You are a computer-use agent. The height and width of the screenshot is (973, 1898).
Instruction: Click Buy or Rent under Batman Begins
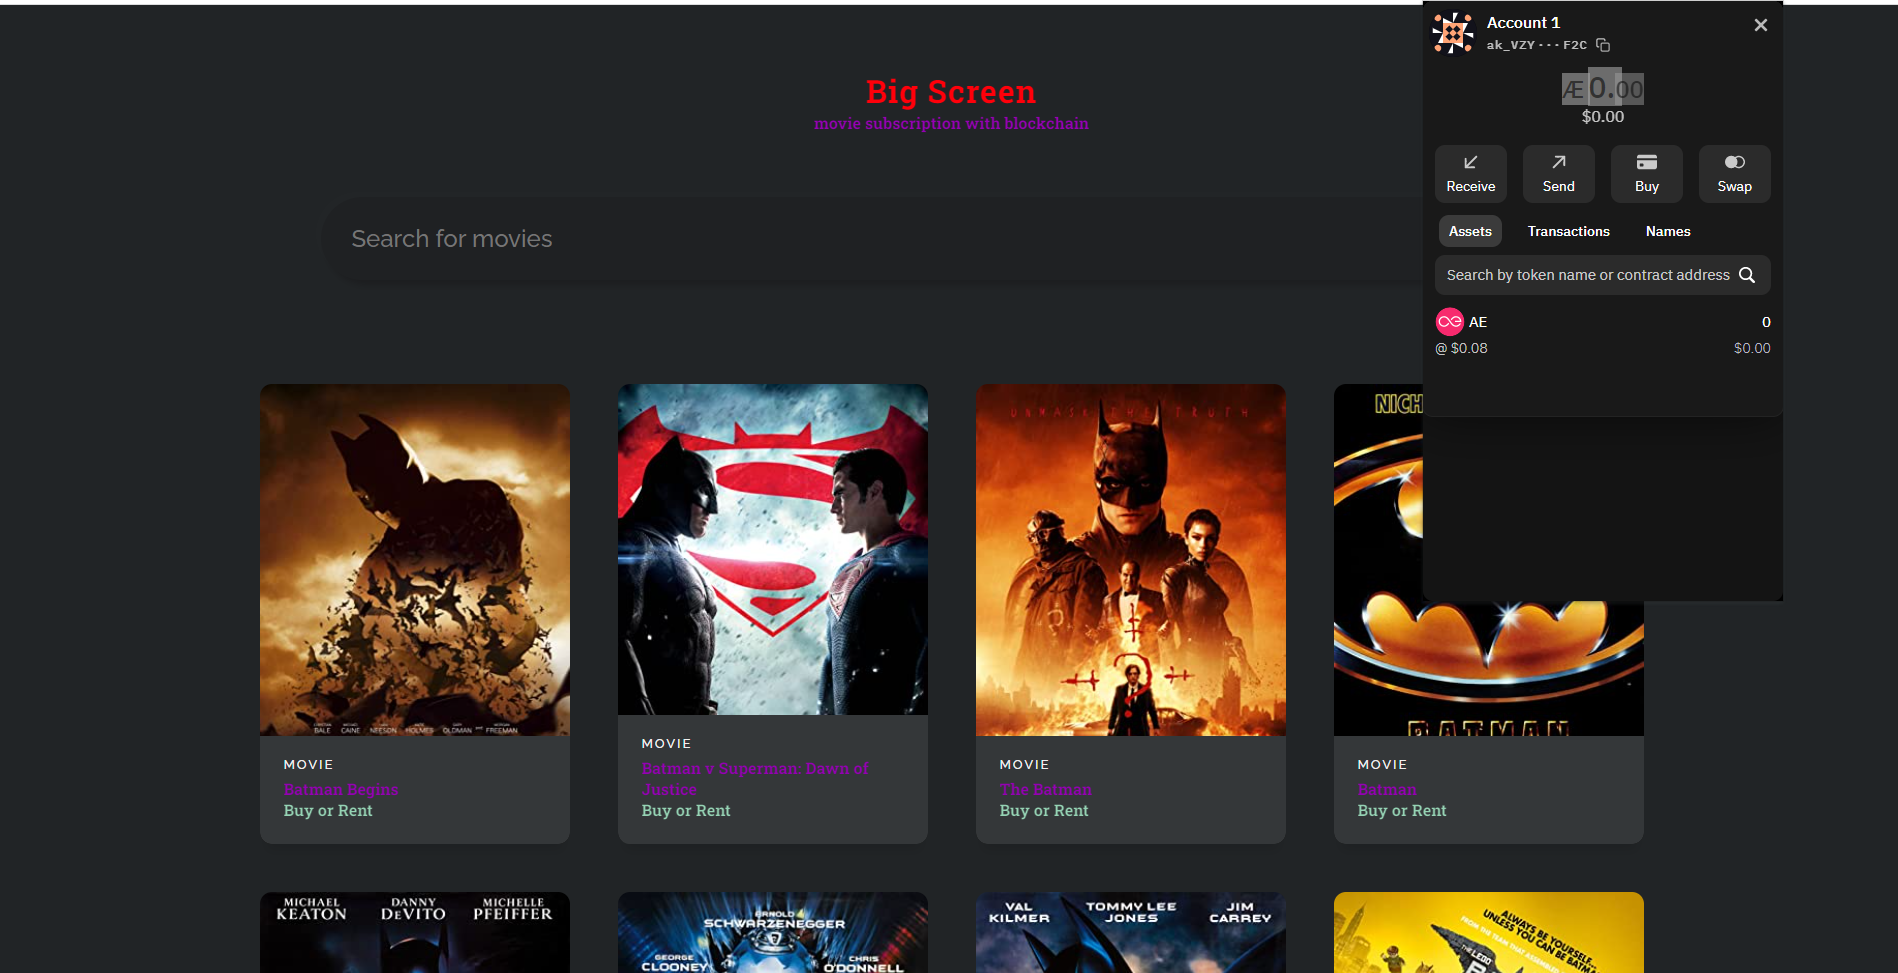[x=328, y=811]
